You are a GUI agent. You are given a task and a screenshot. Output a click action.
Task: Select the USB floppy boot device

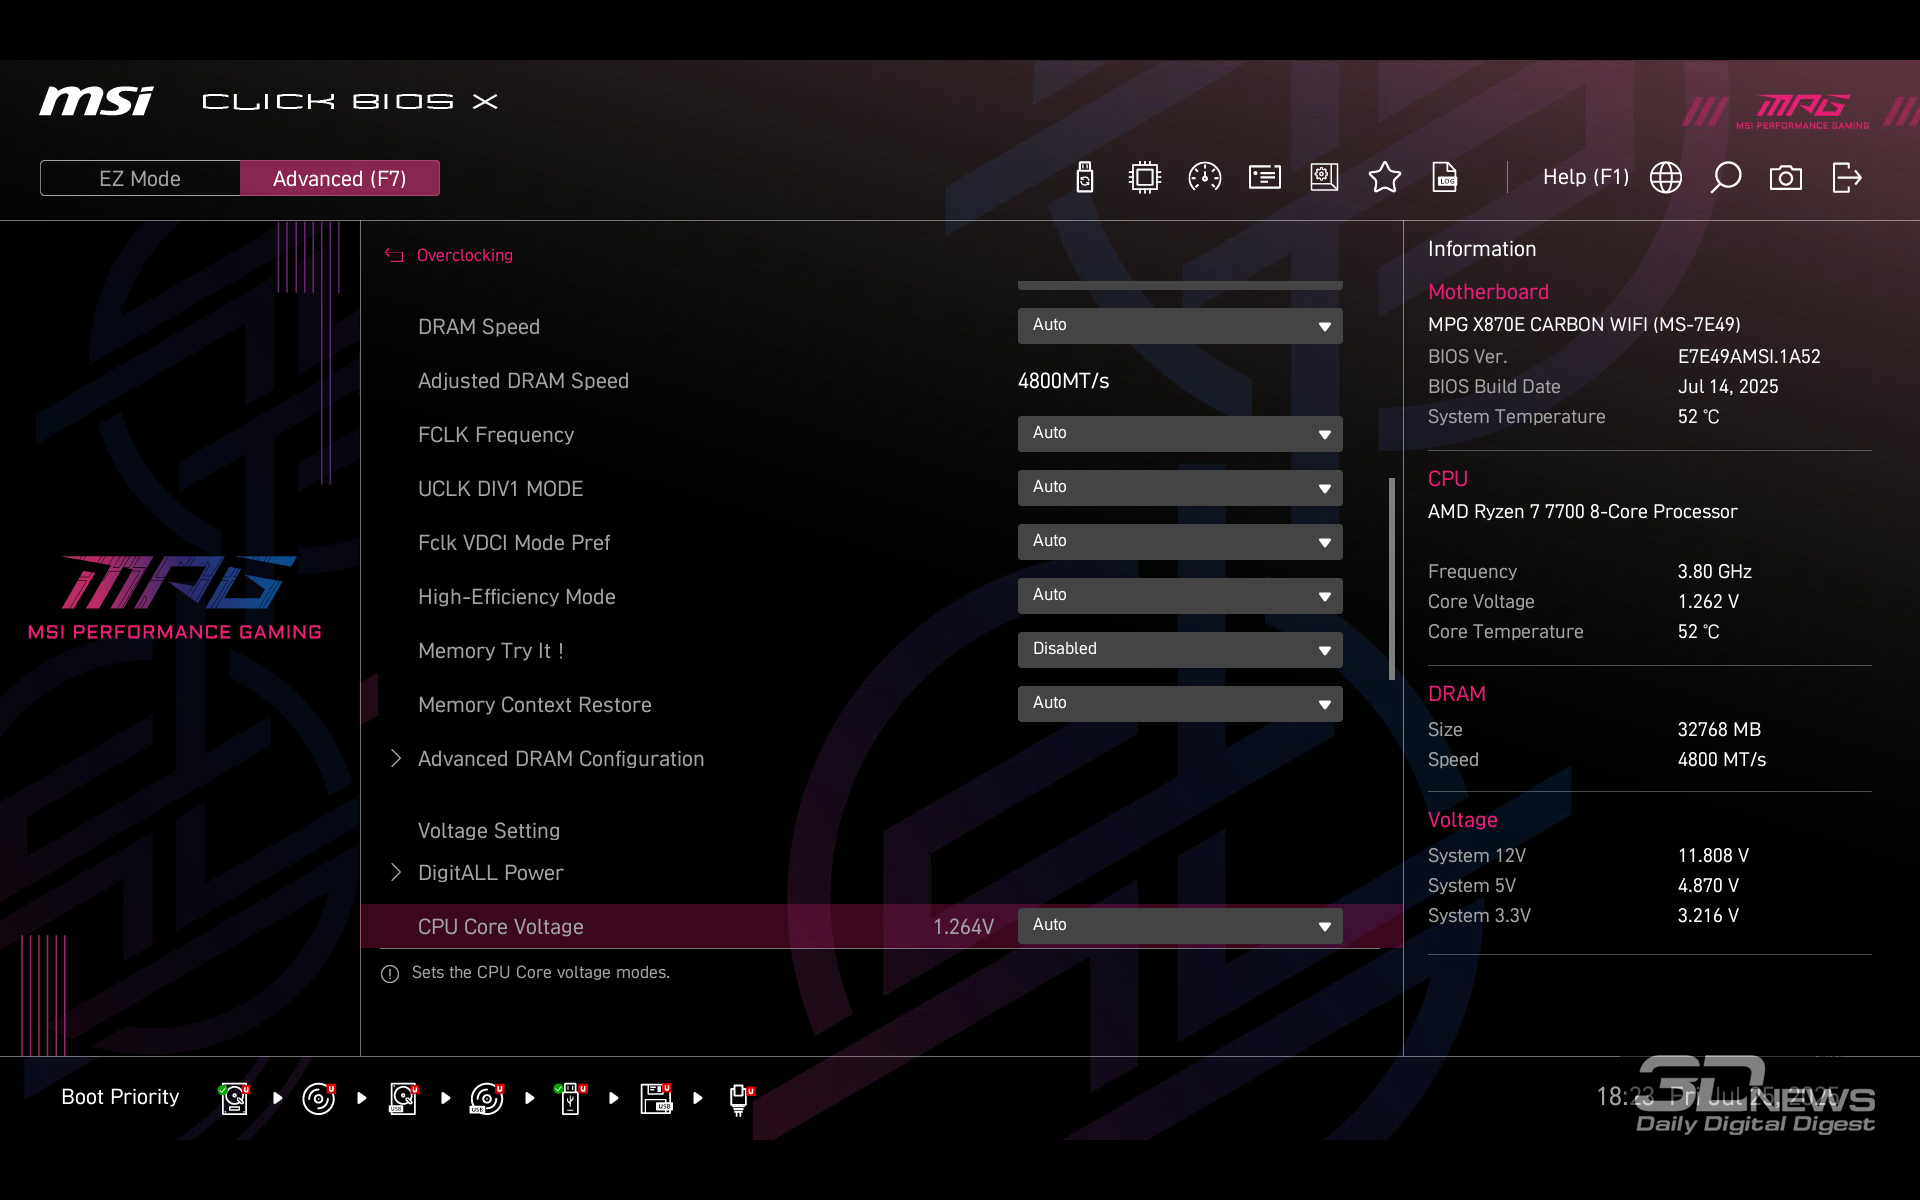pos(656,1098)
